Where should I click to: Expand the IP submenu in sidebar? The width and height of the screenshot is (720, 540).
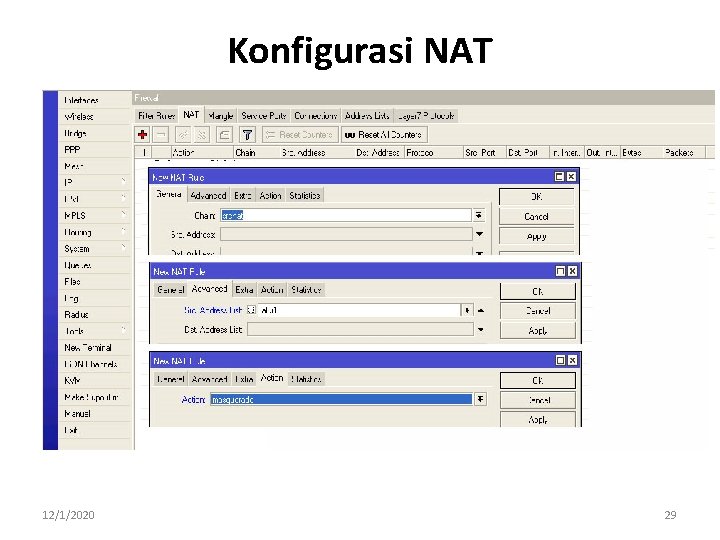95,182
